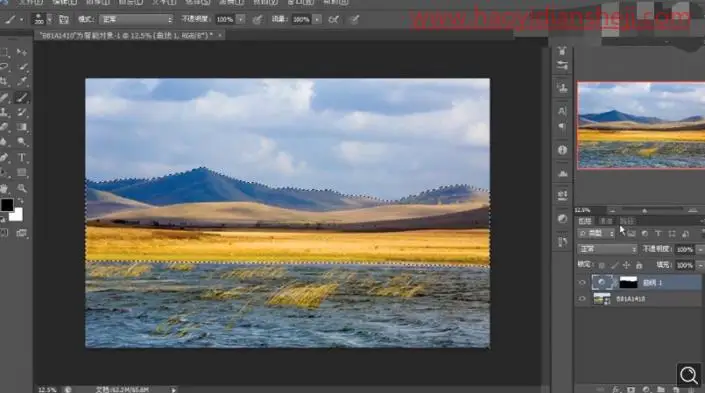This screenshot has height=393, width=705.
Task: Open the brush tool preset picker arrow
Action: (x=21, y=20)
